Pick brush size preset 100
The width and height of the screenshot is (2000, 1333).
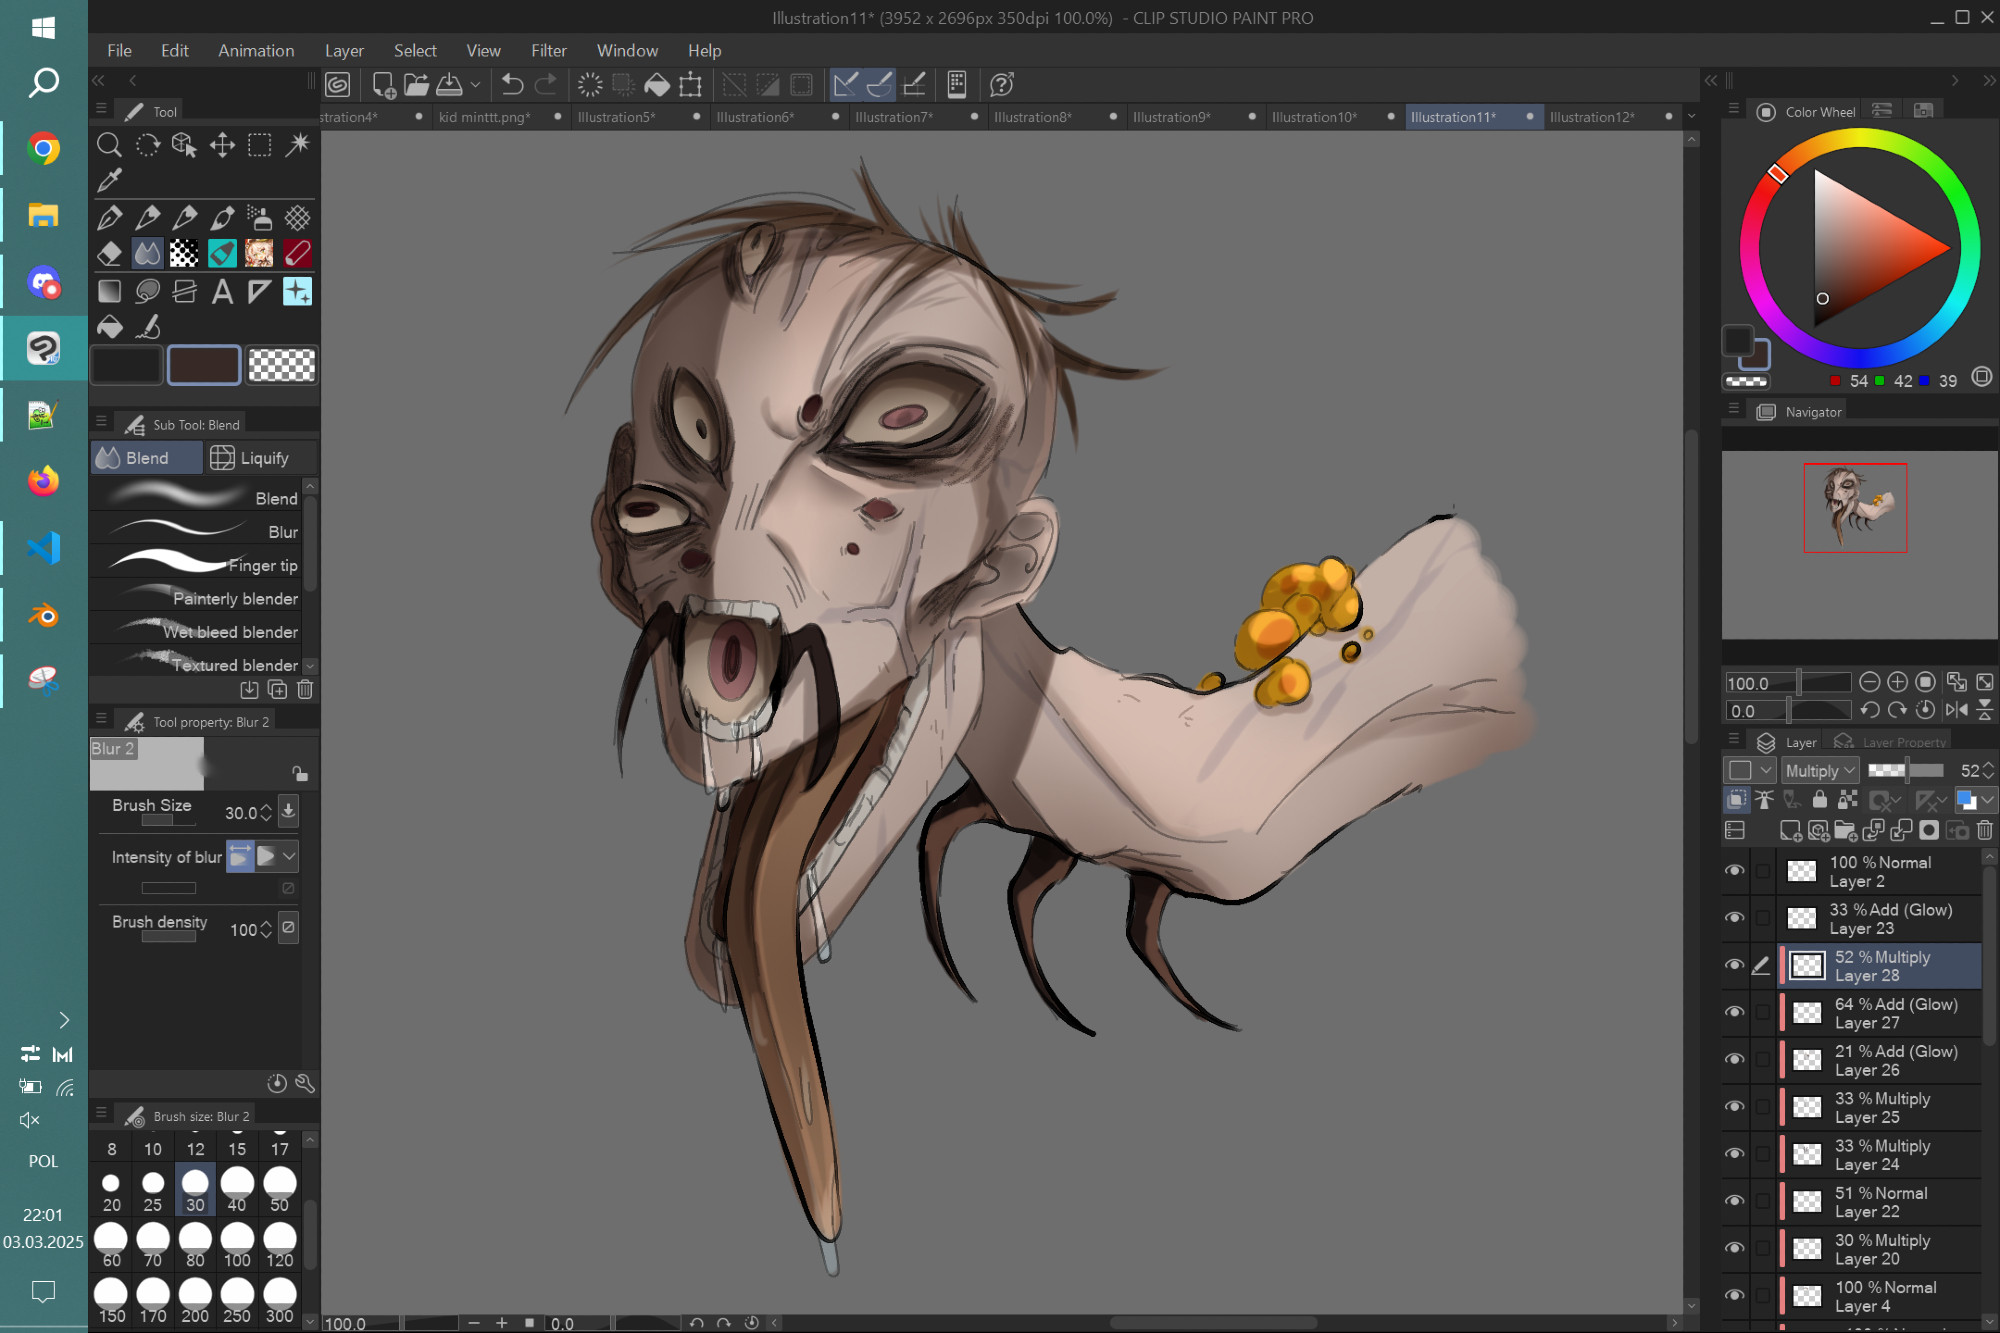[237, 1245]
